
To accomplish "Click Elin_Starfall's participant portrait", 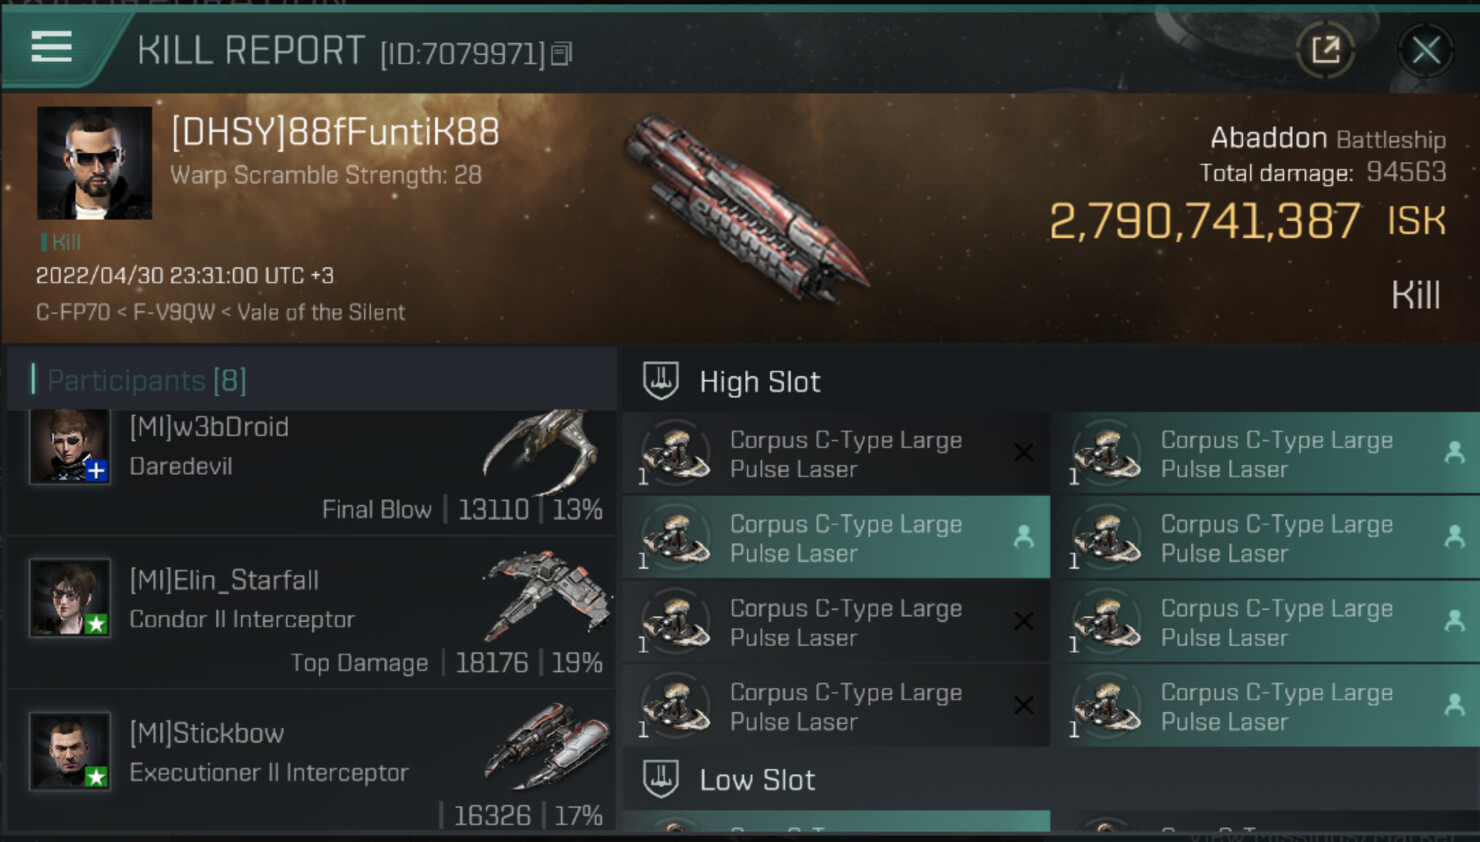I will pyautogui.click(x=69, y=598).
